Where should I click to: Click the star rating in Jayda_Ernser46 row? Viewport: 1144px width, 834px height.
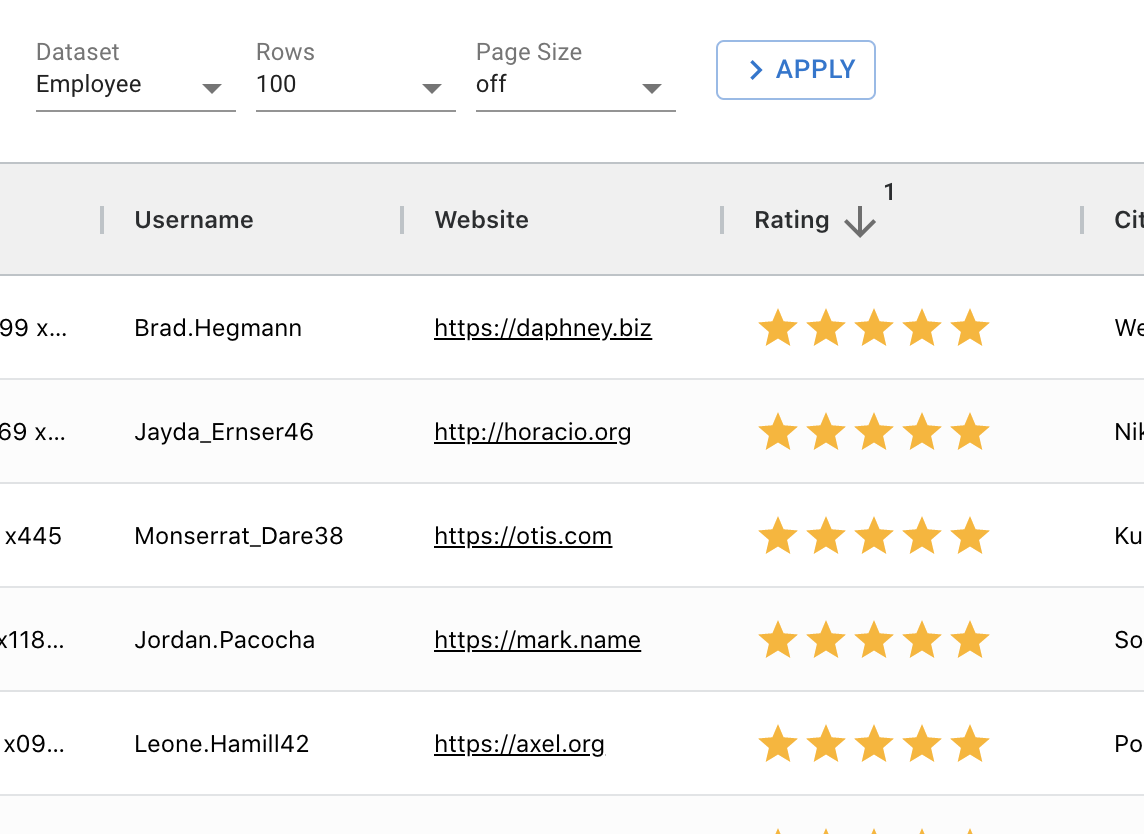874,431
